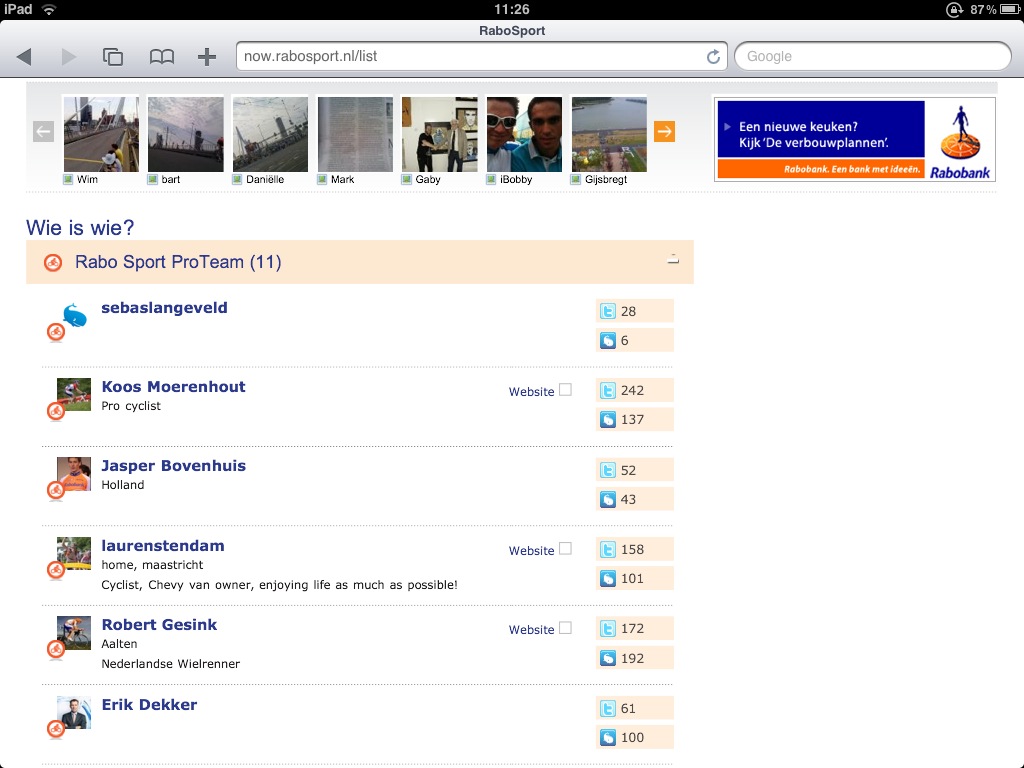Tap the Safari back arrow
The width and height of the screenshot is (1024, 768).
point(24,57)
